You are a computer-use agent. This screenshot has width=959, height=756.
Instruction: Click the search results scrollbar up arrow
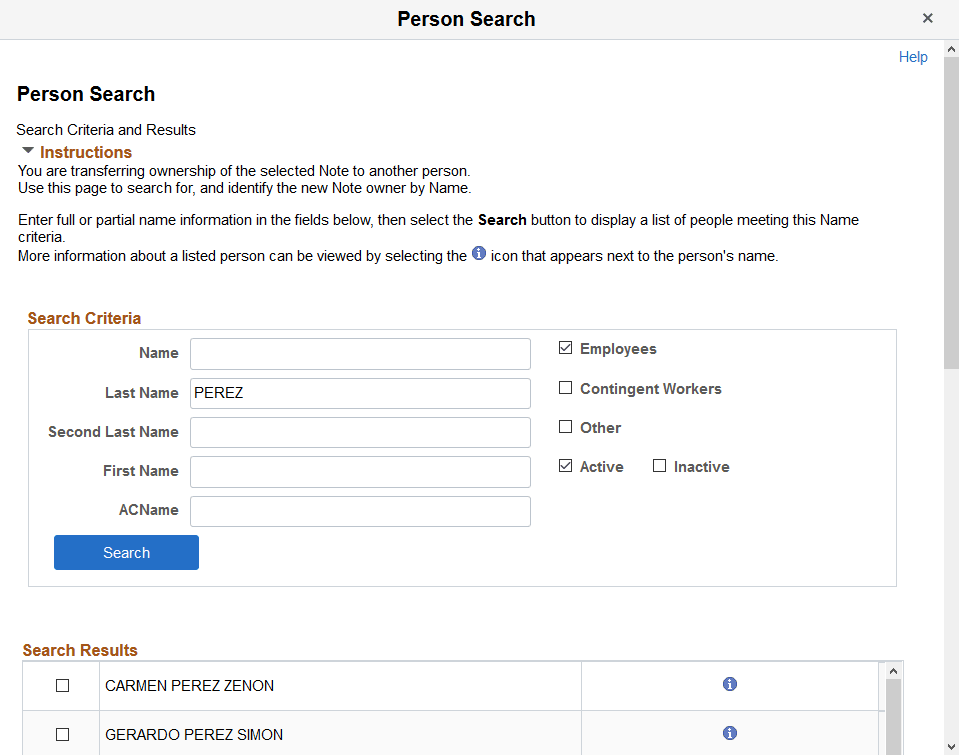click(894, 670)
